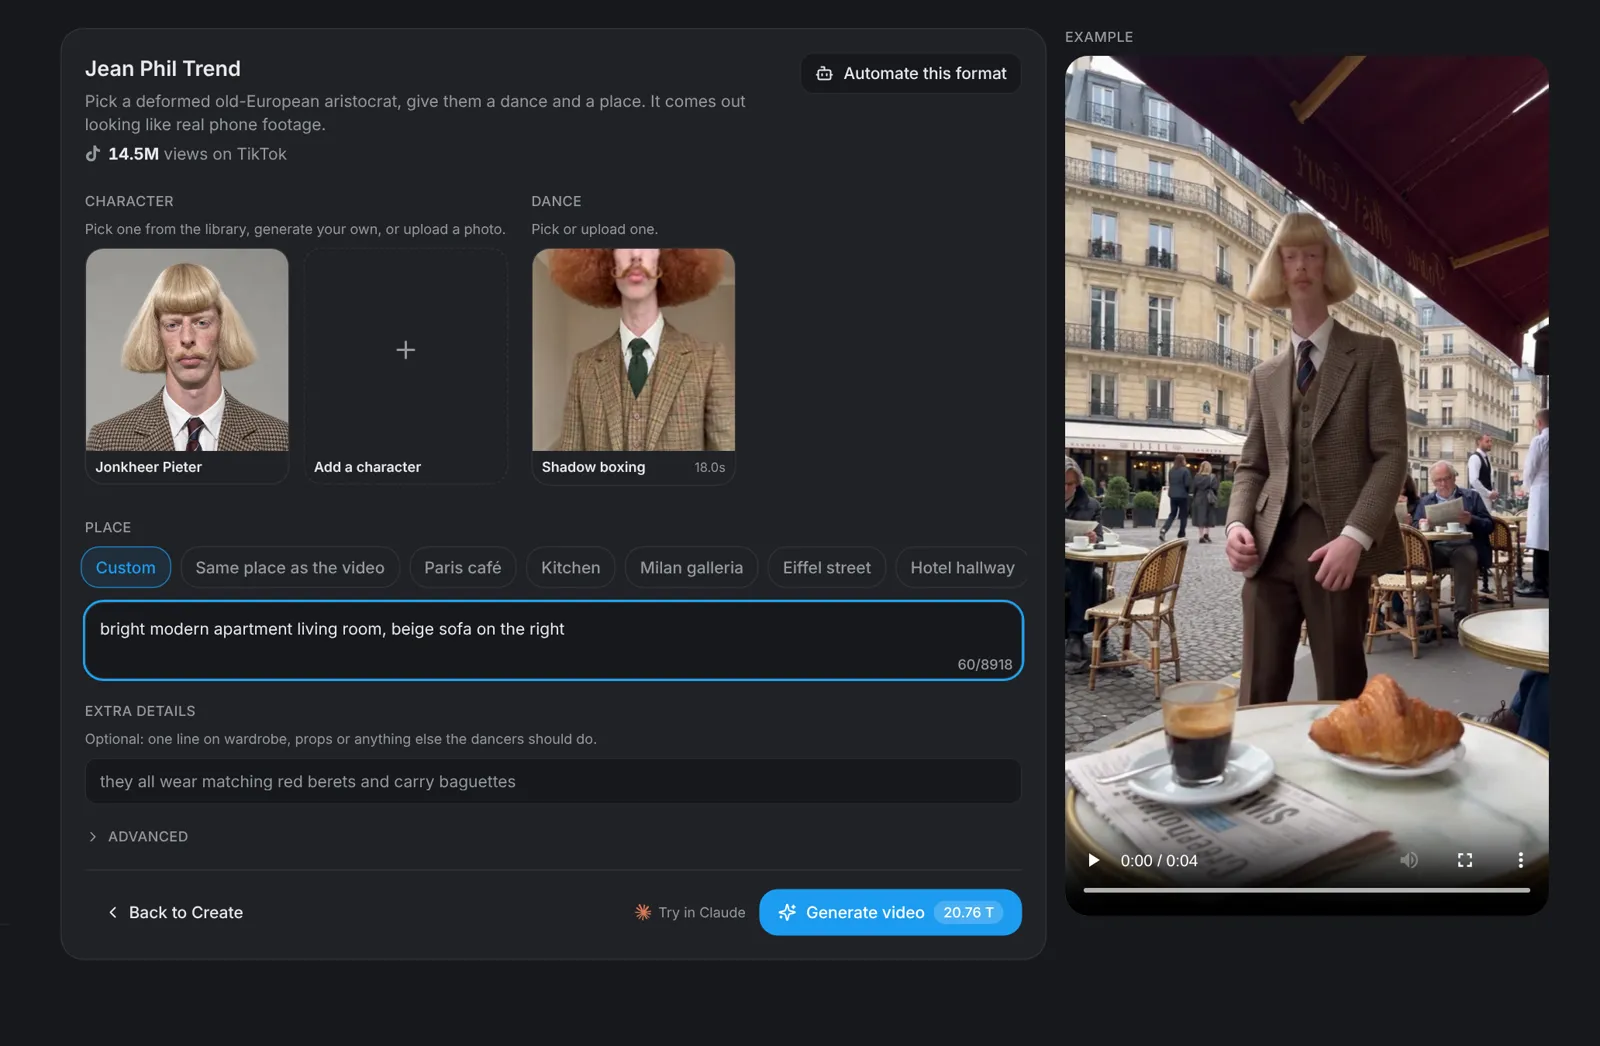Click the 14.5M views on TikTok text

197,154
